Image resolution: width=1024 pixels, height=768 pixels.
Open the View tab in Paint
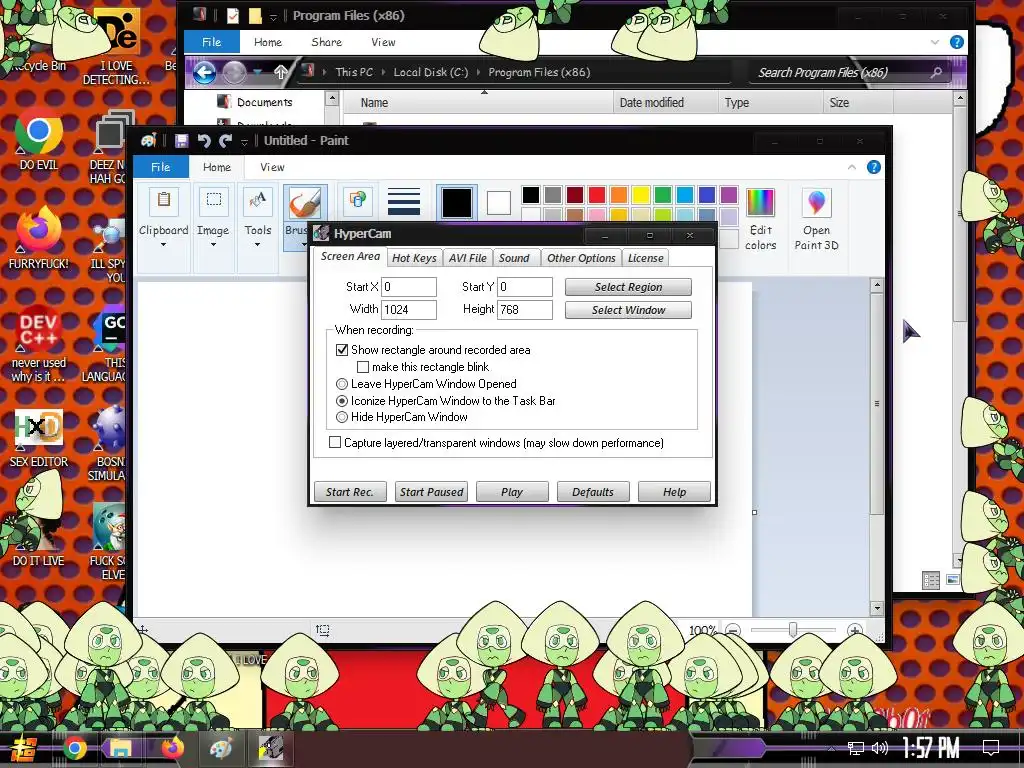[x=272, y=167]
